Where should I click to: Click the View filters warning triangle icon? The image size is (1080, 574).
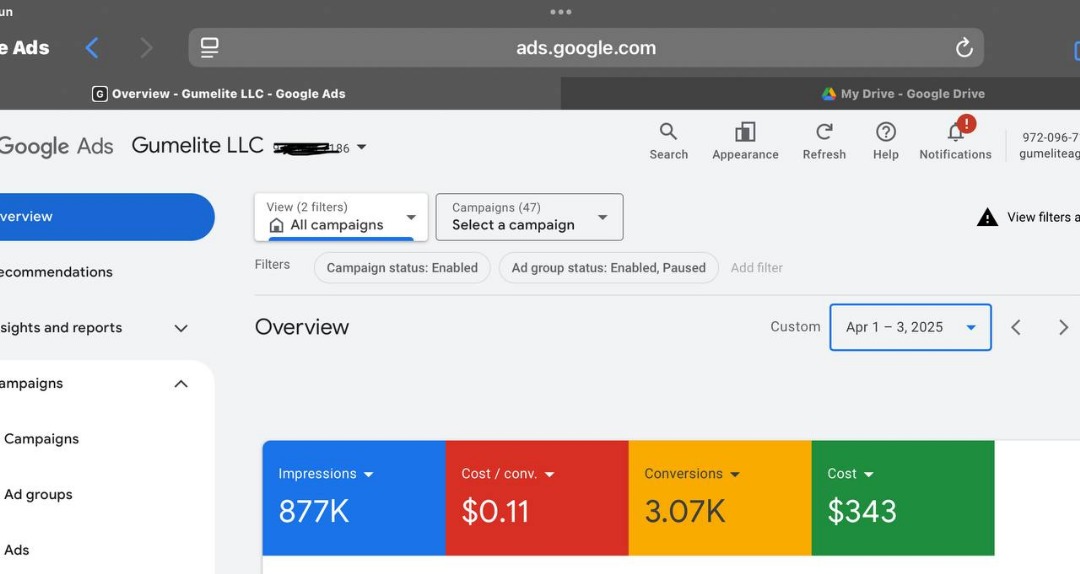987,217
